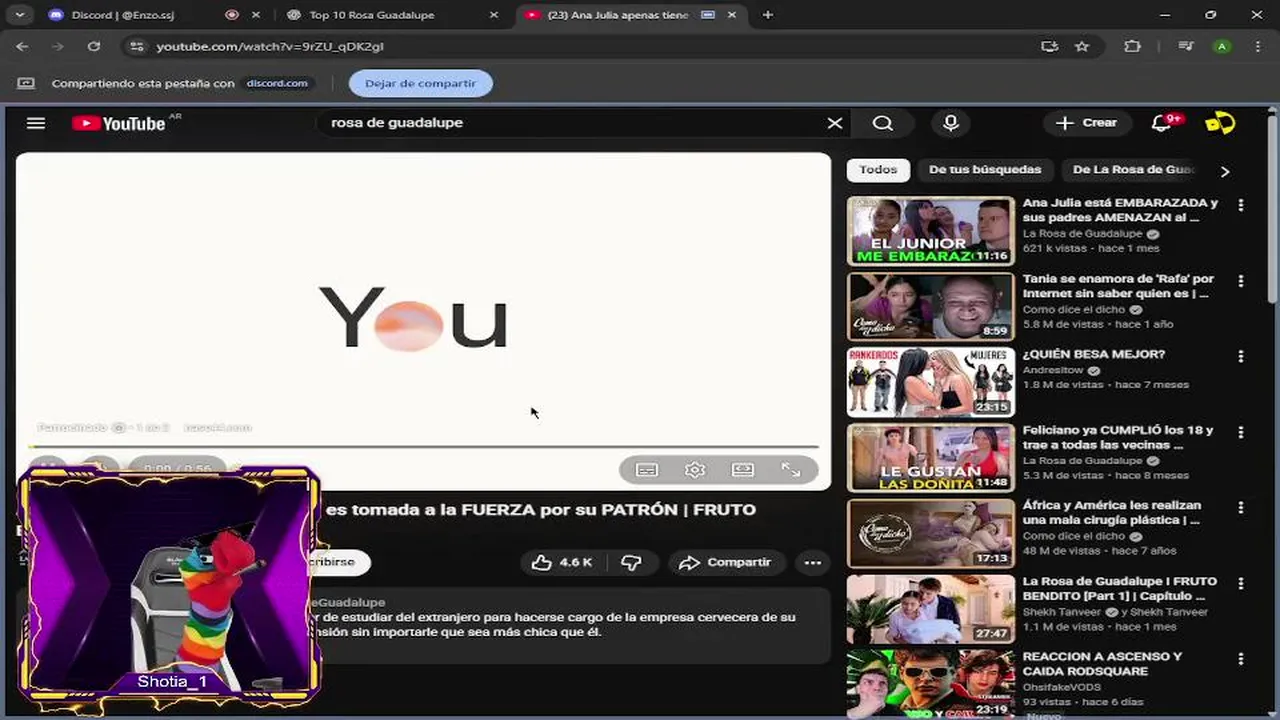Viewport: 1280px width, 720px height.
Task: Switch to Discord @Enzo.ssj tab
Action: [x=140, y=15]
